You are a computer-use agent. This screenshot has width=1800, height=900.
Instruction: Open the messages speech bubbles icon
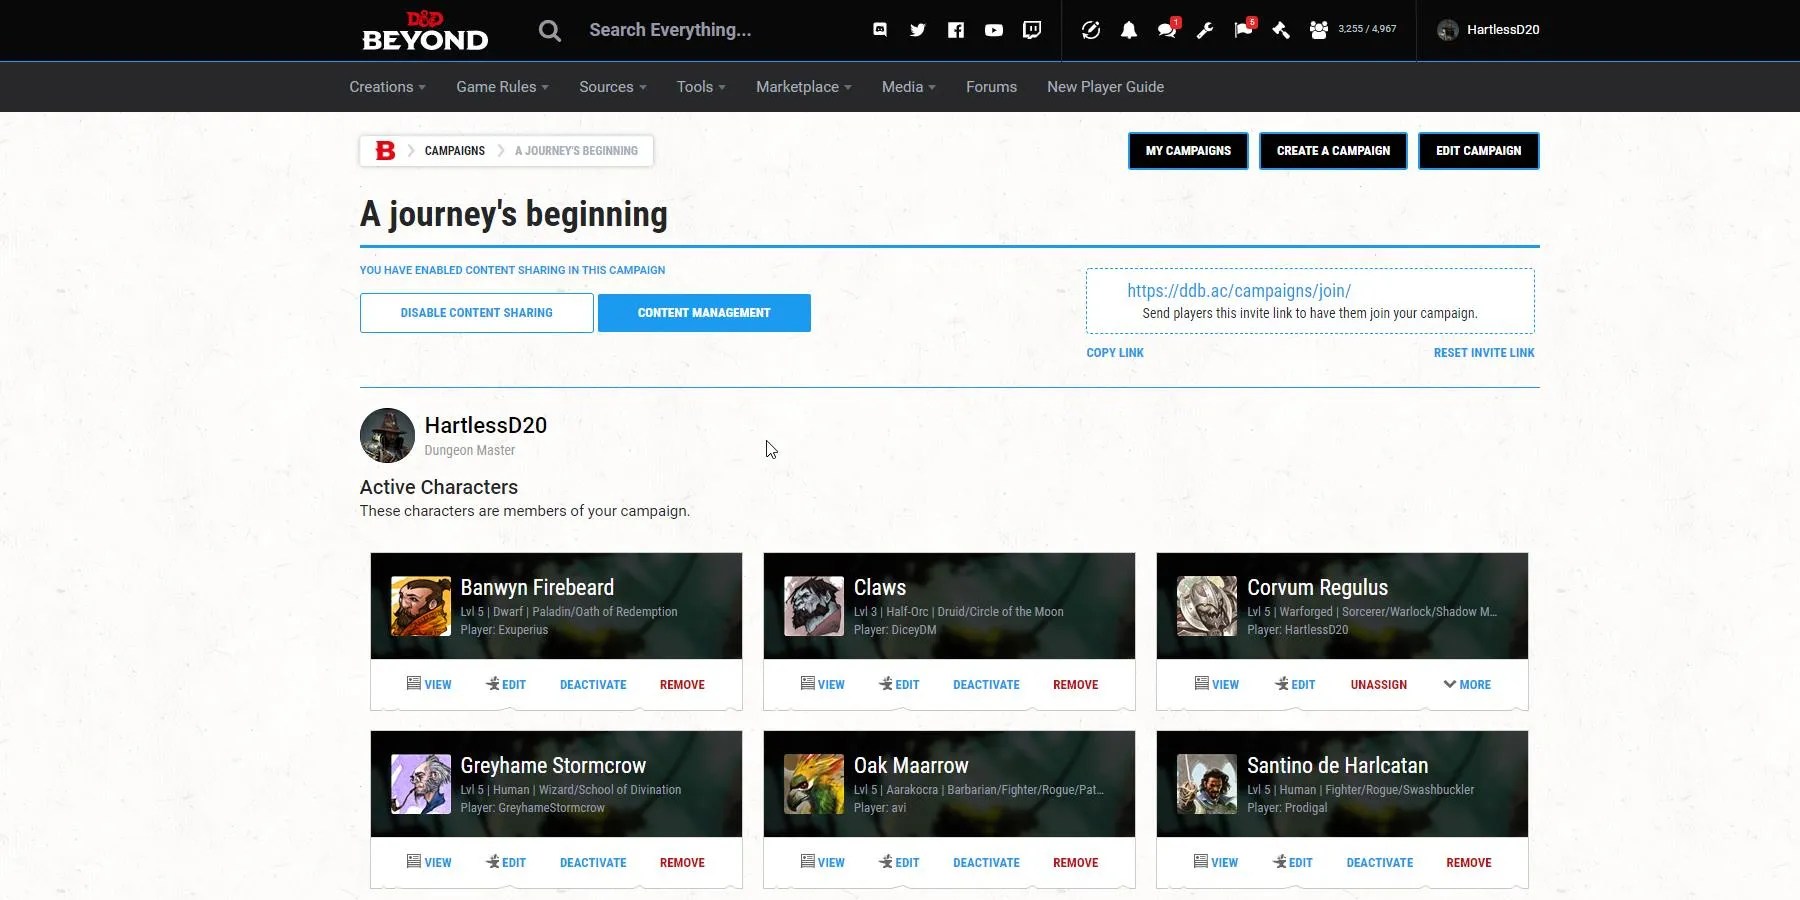tap(1167, 30)
